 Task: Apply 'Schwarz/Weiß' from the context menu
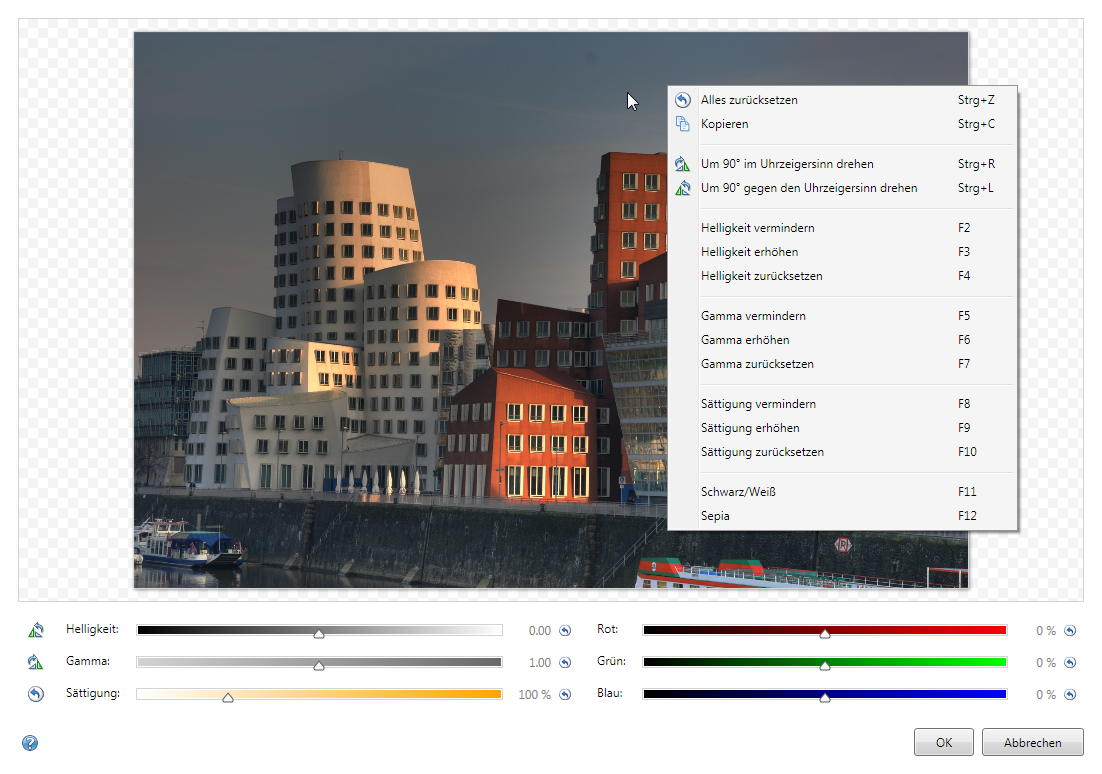740,492
